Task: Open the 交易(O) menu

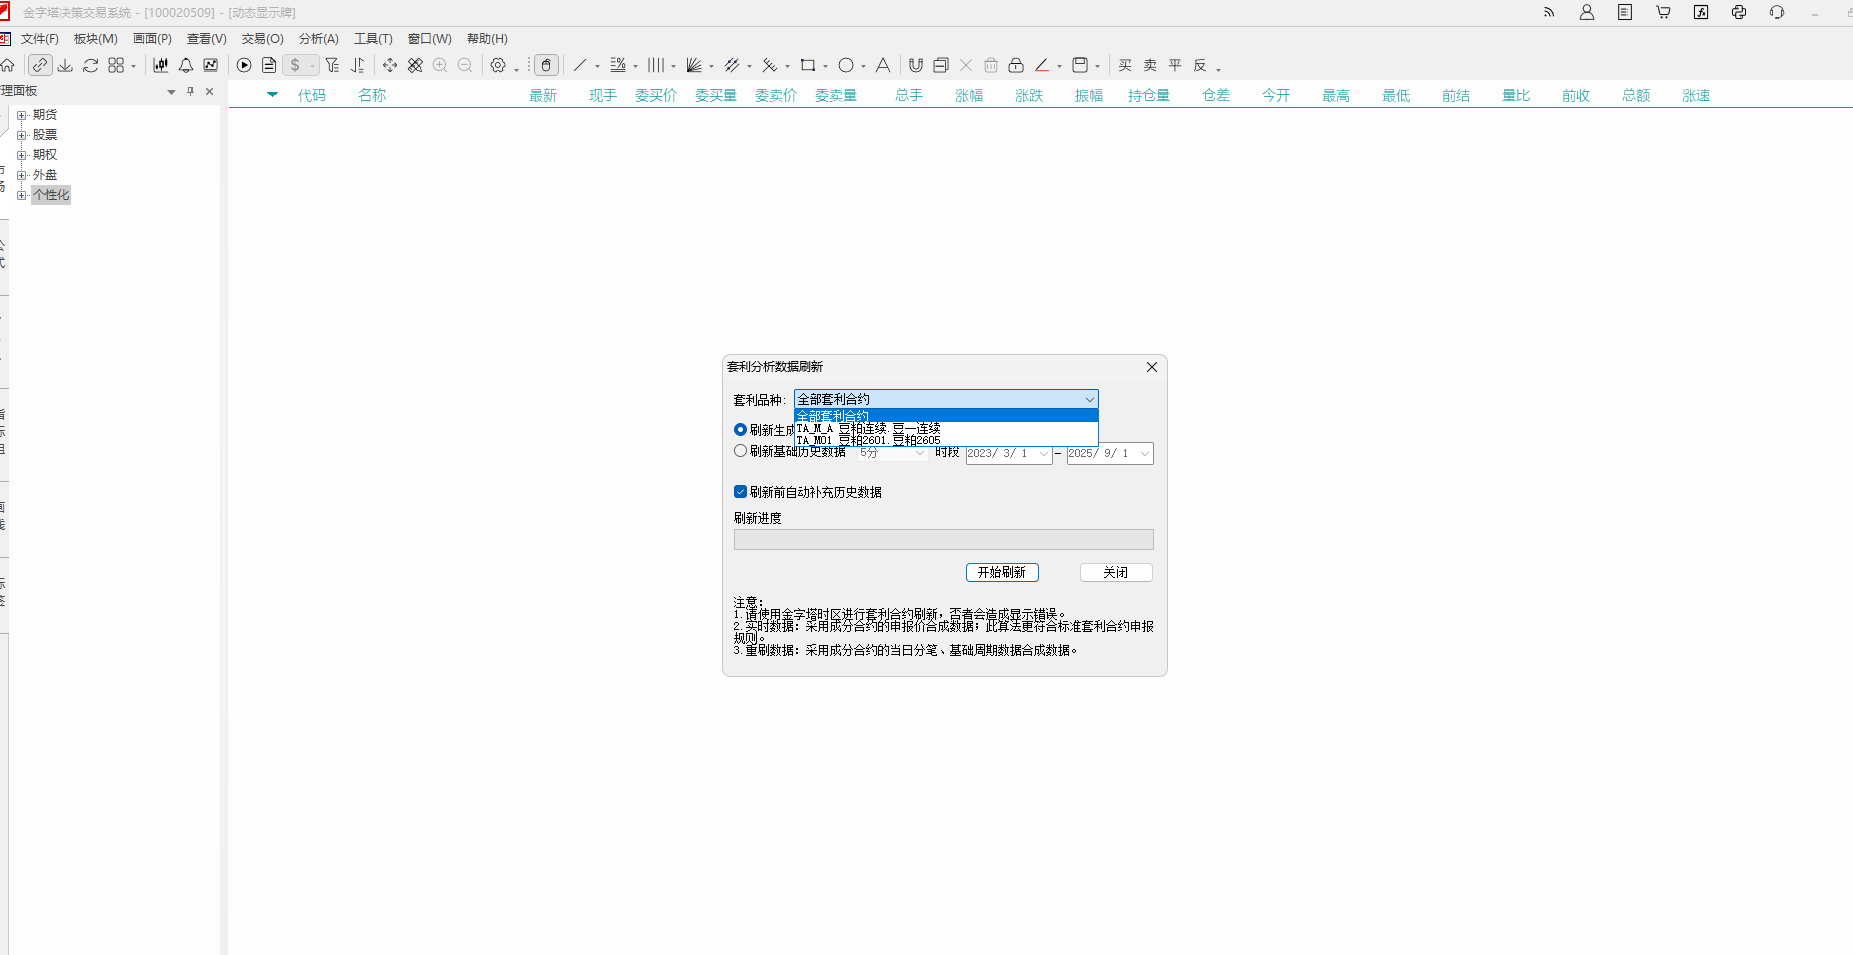Action: pyautogui.click(x=262, y=39)
